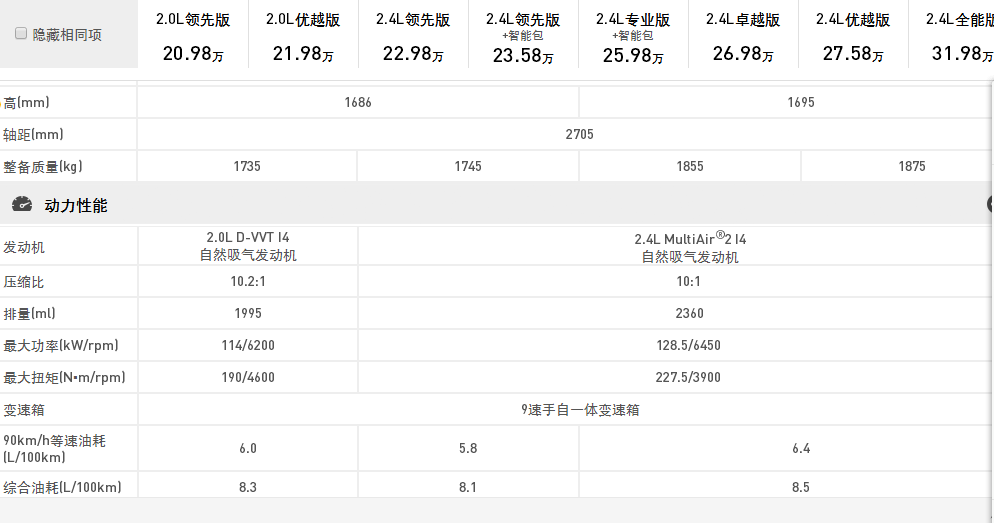The width and height of the screenshot is (994, 523).
Task: Collapse the 动力性能 section via right-edge arrow
Action: [990, 205]
